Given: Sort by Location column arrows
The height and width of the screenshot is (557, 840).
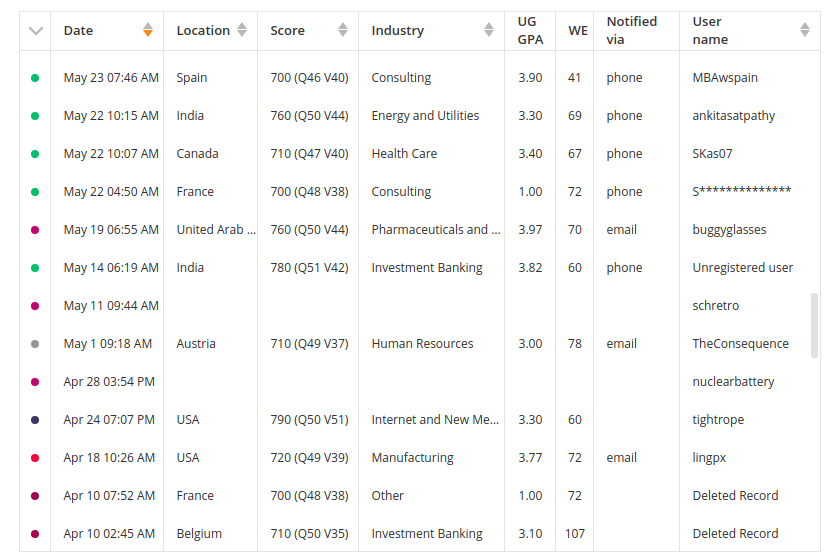Looking at the screenshot, I should pyautogui.click(x=242, y=30).
